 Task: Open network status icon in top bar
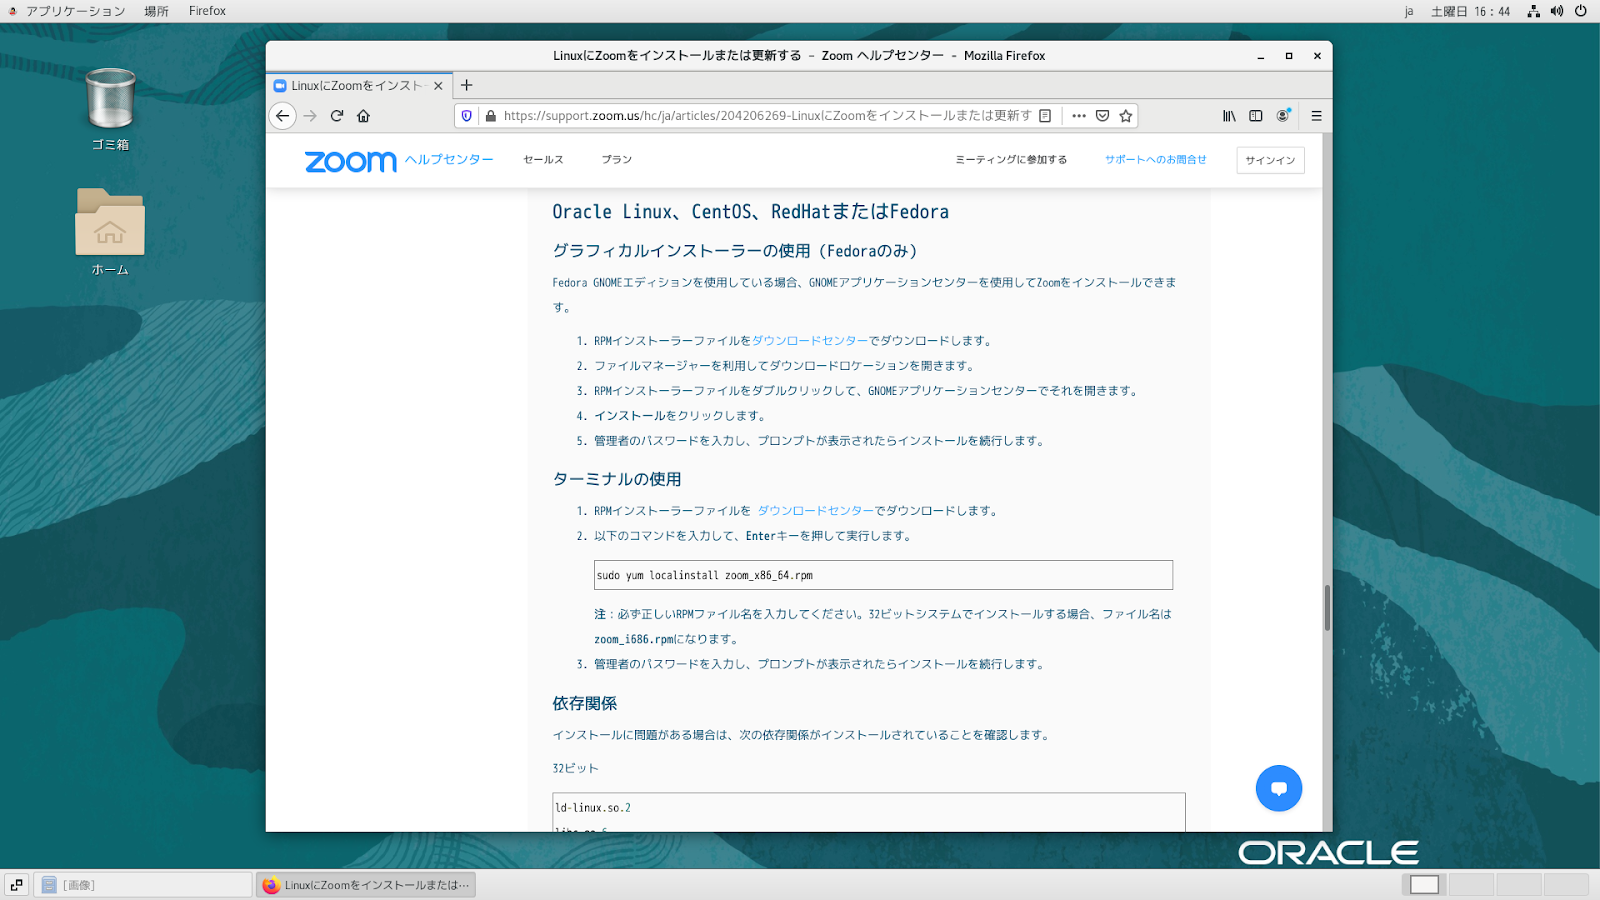pyautogui.click(x=1533, y=11)
